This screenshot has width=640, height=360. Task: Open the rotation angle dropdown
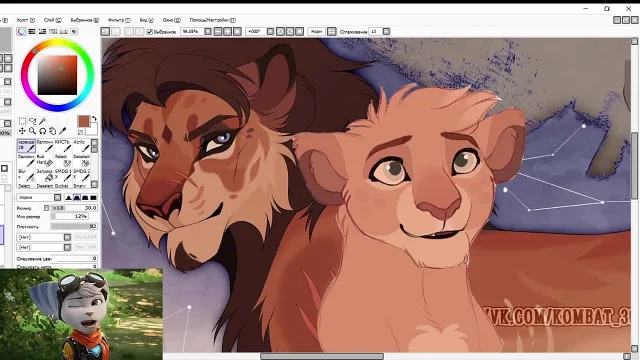pos(270,31)
